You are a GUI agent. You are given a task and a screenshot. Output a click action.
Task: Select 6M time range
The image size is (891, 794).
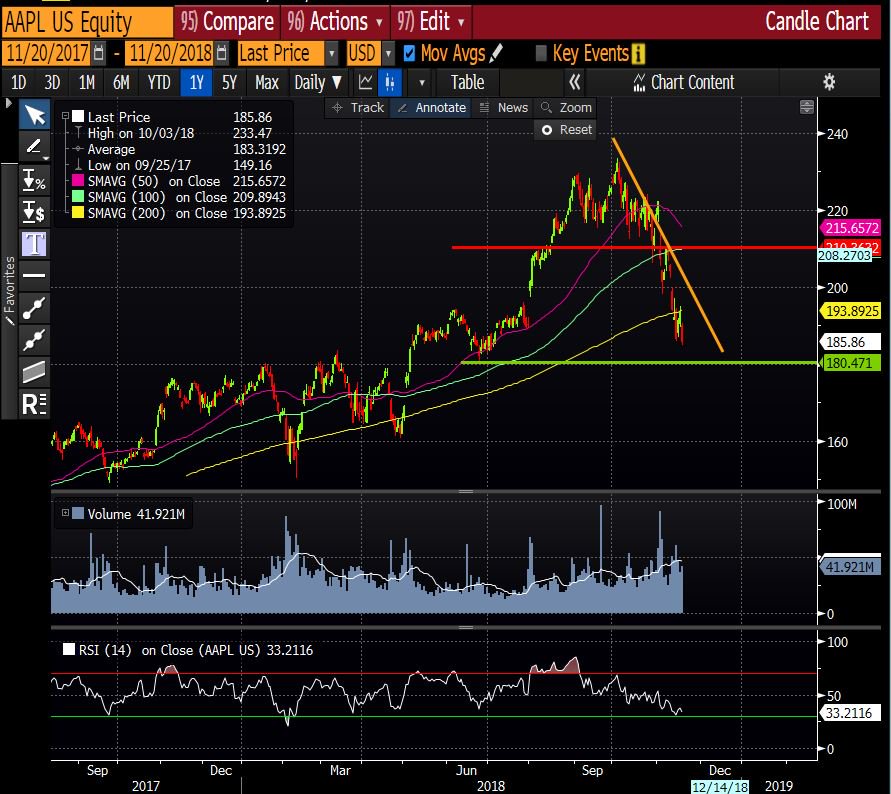pyautogui.click(x=121, y=83)
